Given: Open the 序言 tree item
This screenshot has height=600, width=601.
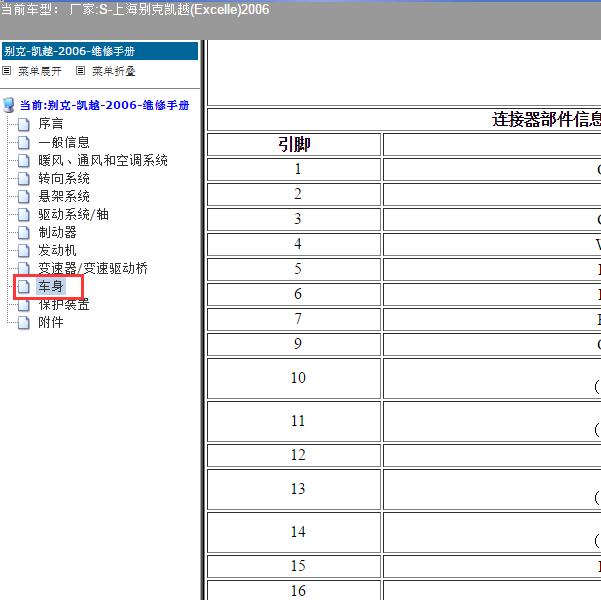Looking at the screenshot, I should [x=51, y=123].
